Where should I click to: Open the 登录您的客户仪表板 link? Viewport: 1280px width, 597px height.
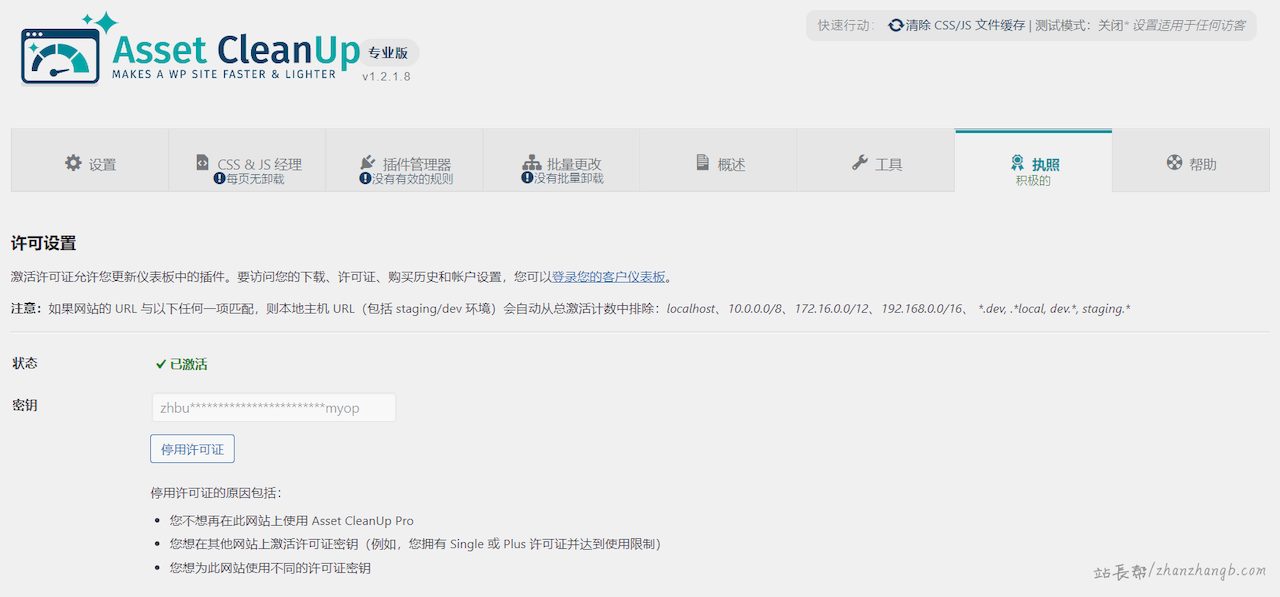tap(608, 277)
